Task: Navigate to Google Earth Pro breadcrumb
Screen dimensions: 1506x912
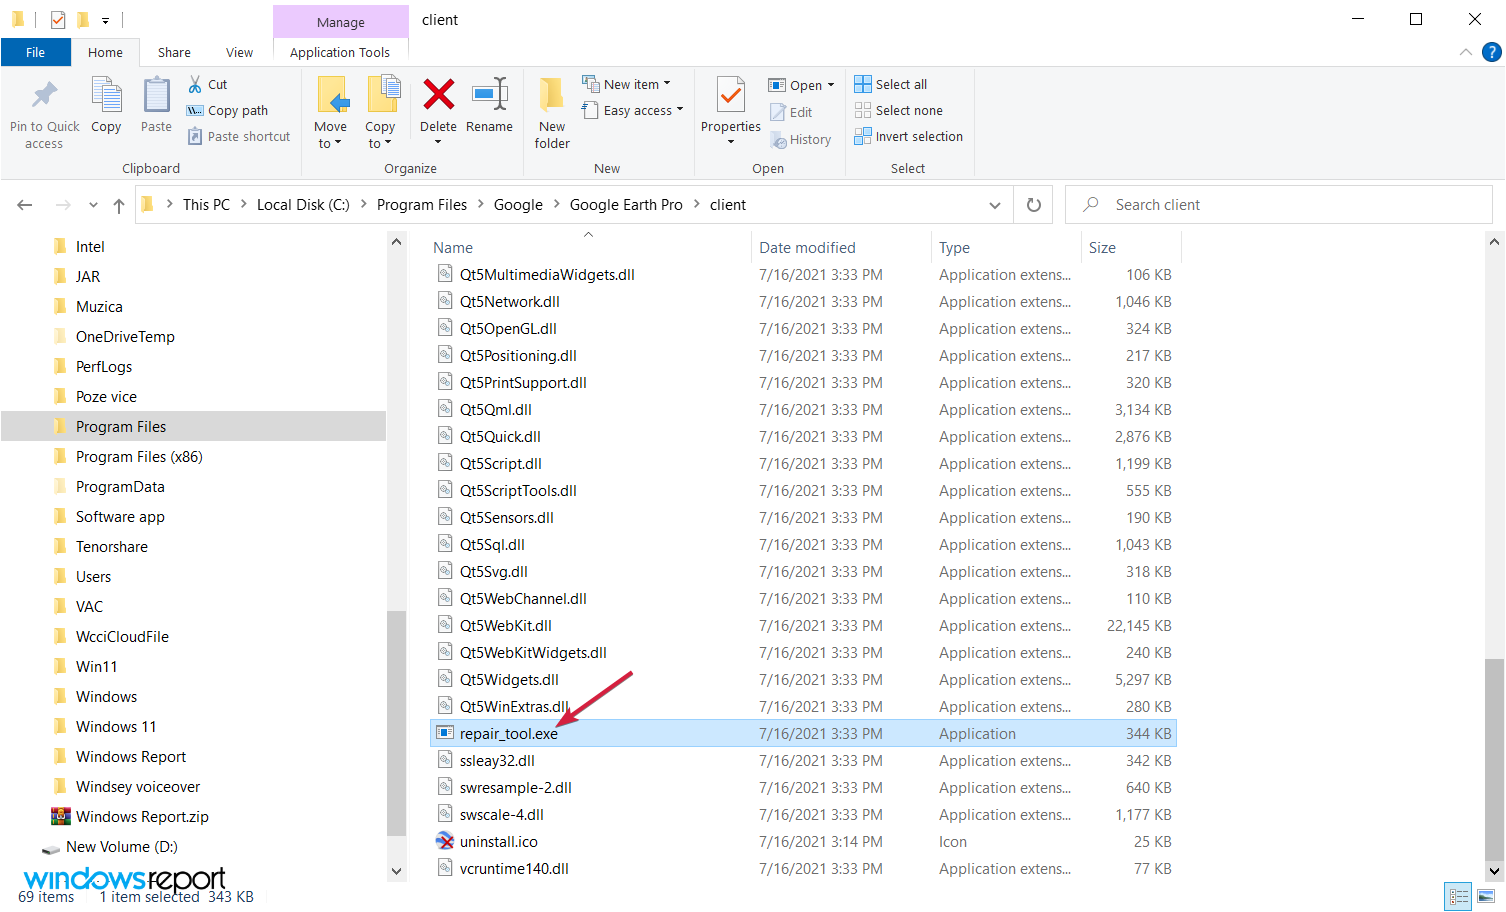Action: (x=626, y=205)
